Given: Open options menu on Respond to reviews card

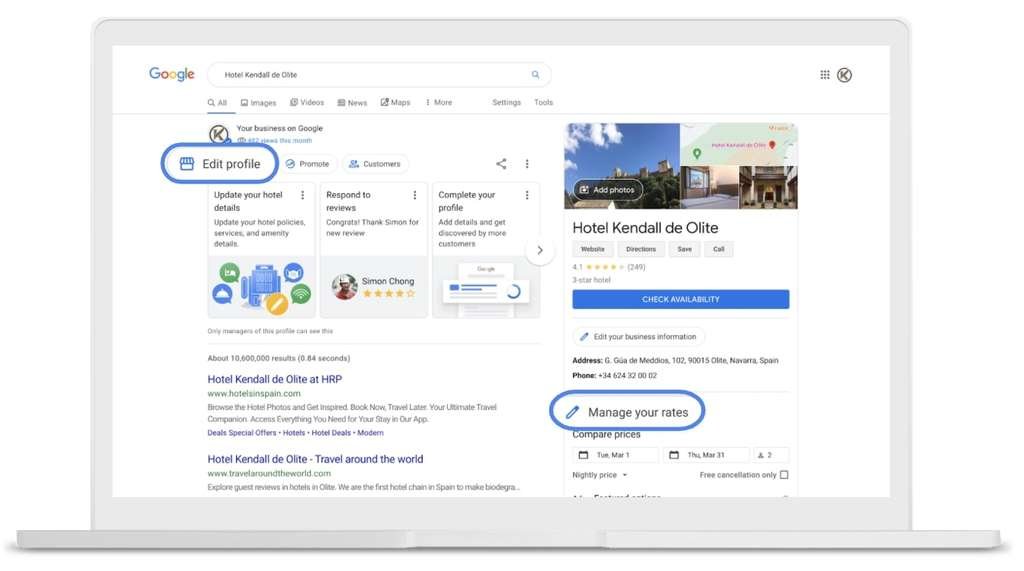Looking at the screenshot, I should 415,195.
